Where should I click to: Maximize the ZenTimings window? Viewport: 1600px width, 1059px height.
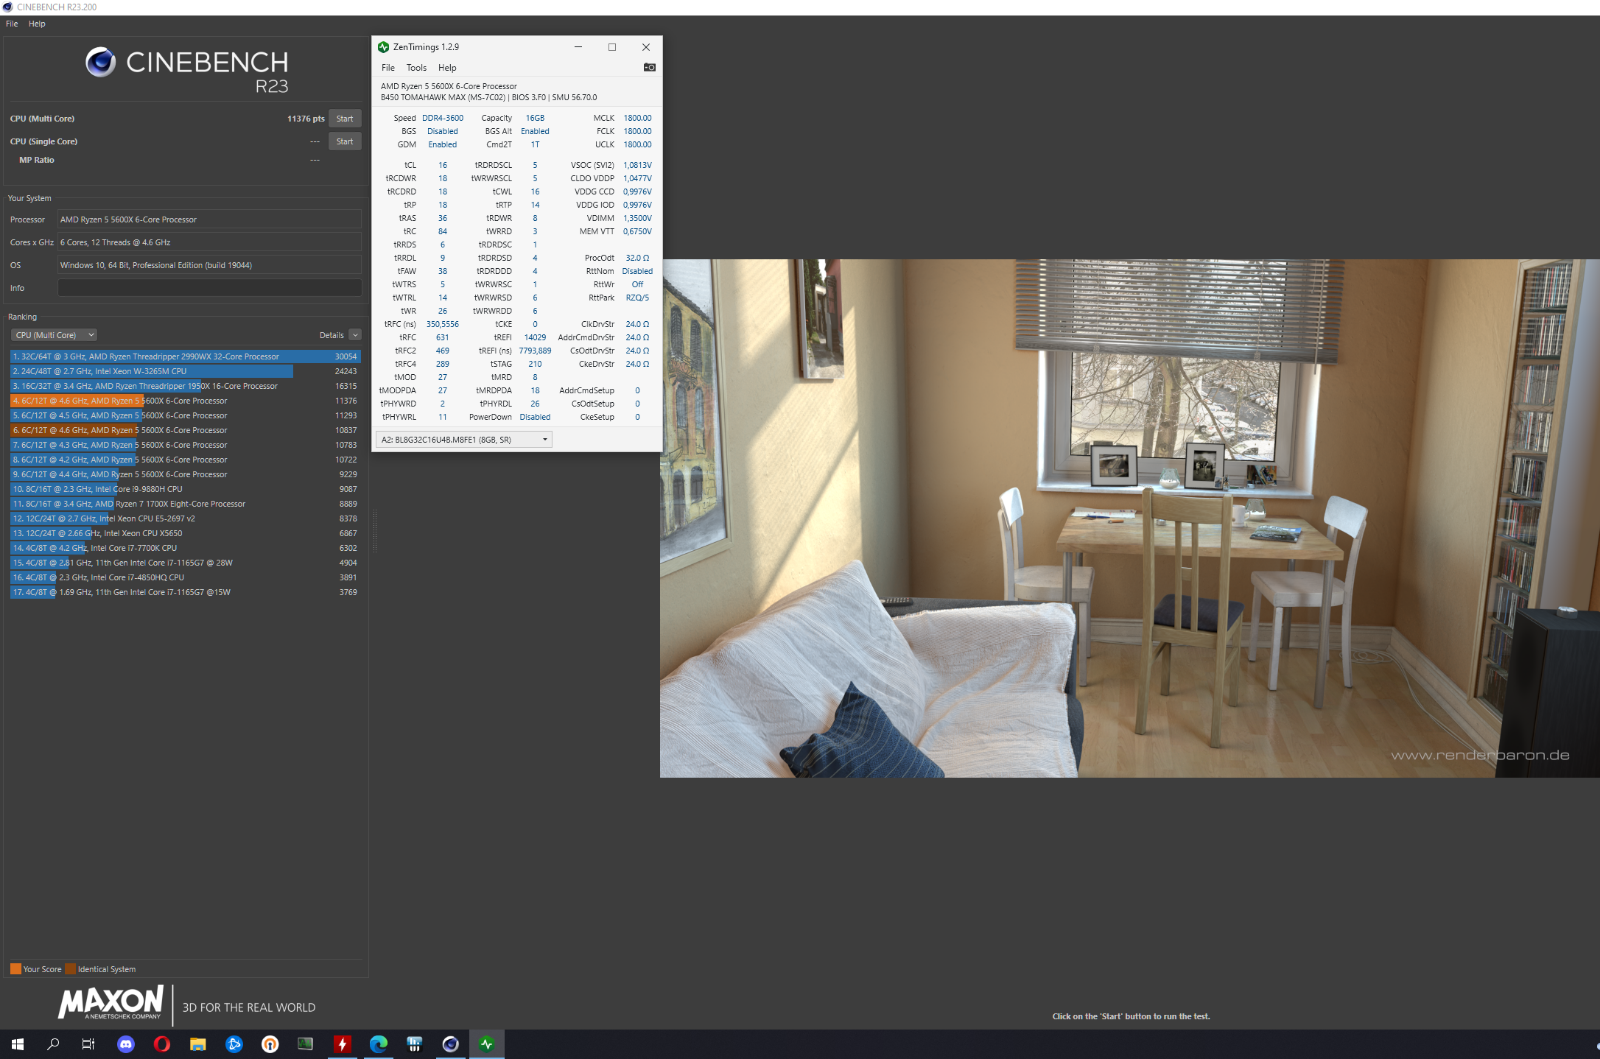pos(612,47)
